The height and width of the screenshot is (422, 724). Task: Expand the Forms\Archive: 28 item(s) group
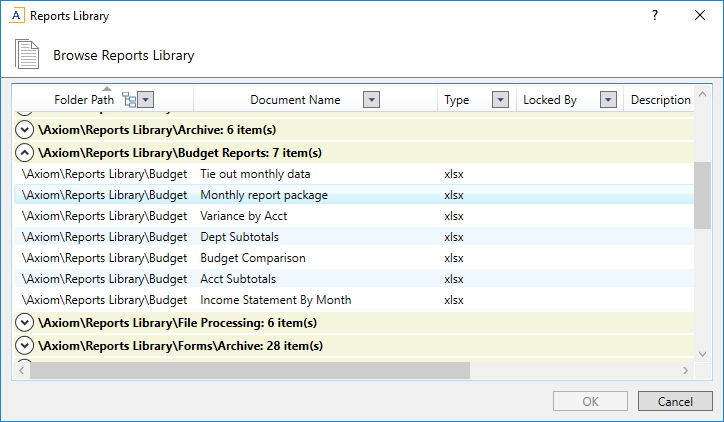click(x=24, y=346)
